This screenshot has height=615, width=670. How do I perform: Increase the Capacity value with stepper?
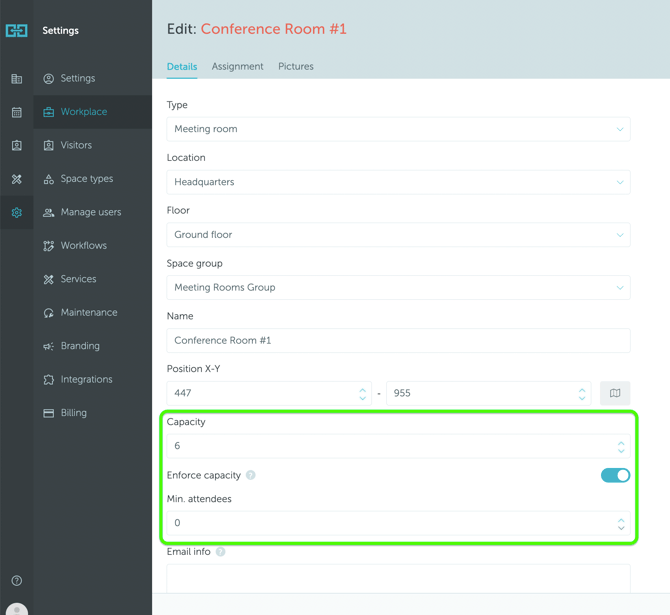coord(621,442)
